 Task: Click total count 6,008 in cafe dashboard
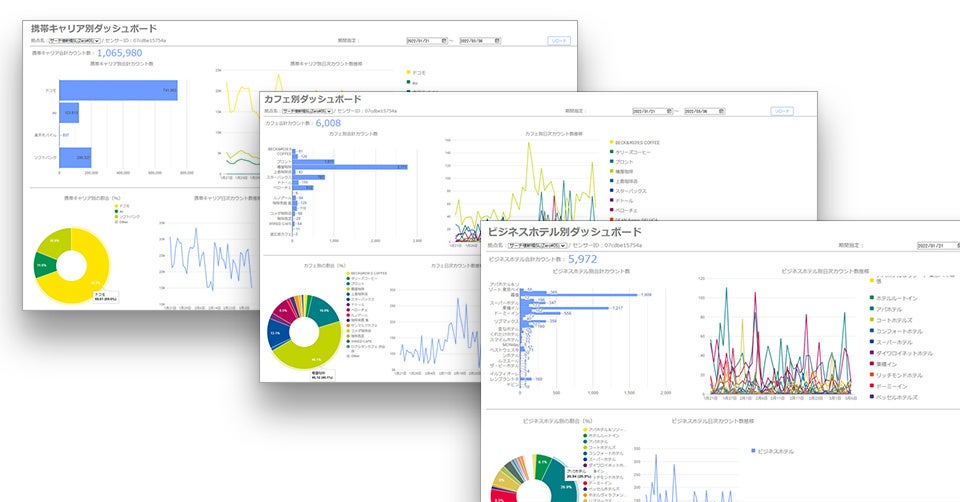click(328, 123)
